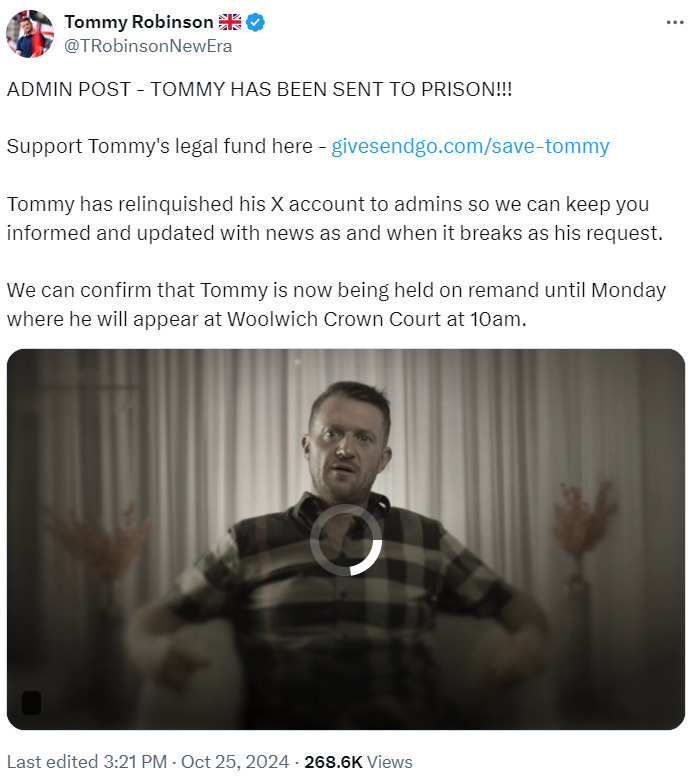
Task: Click the Woolwich Crown Court sentence
Action: (x=336, y=304)
